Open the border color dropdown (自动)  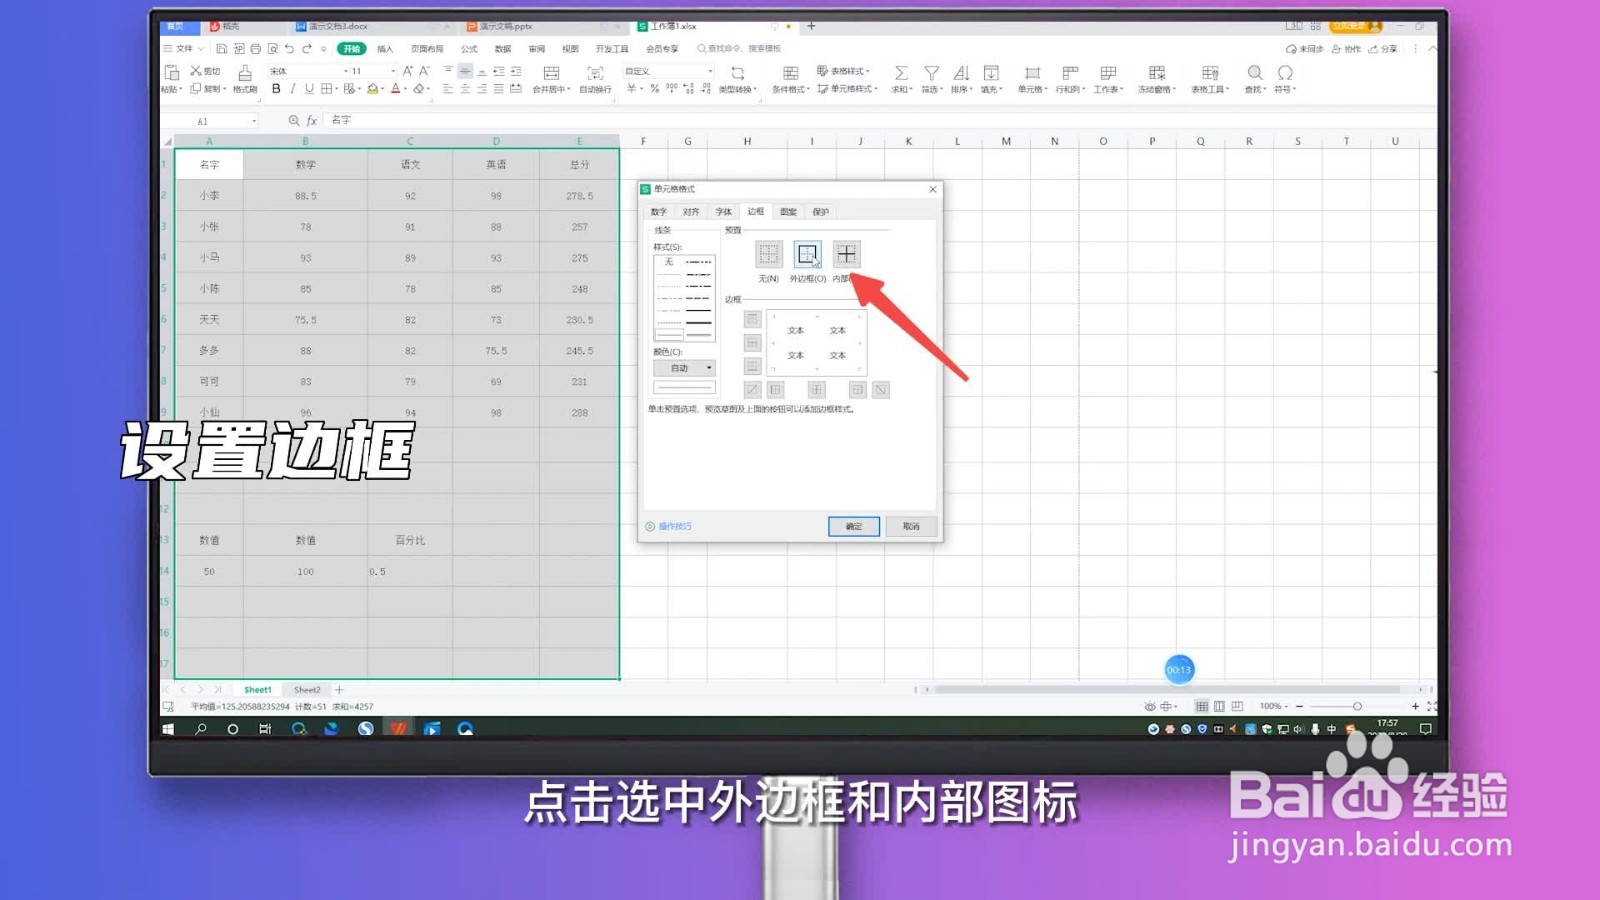pos(684,368)
